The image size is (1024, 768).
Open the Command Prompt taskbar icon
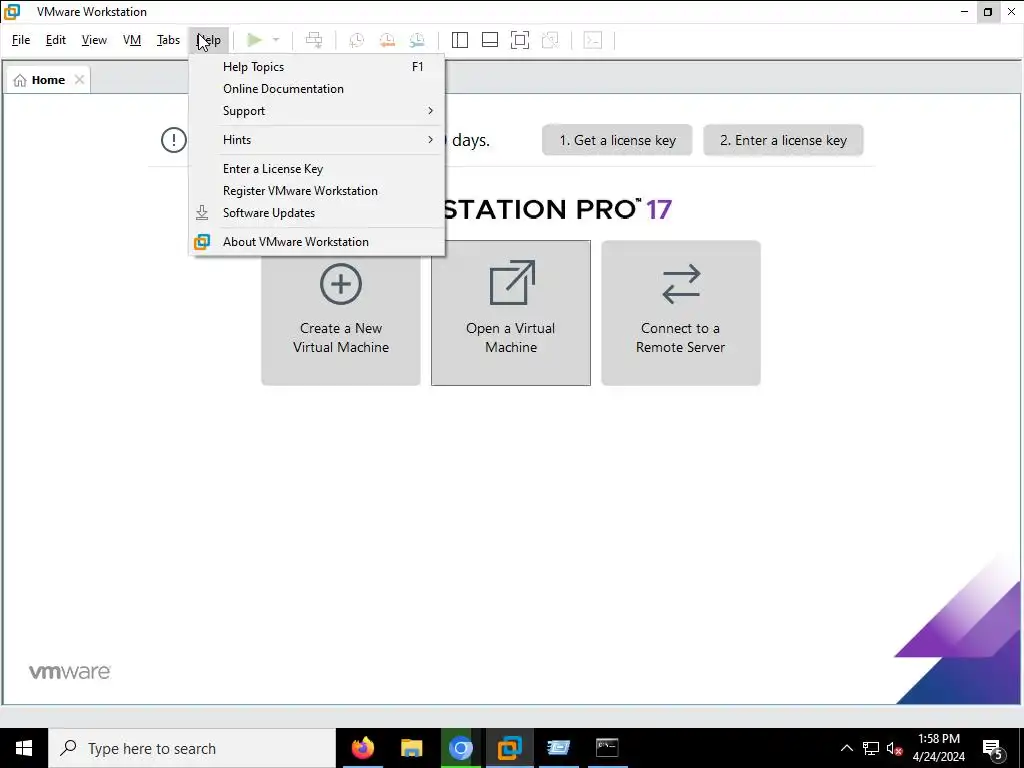pyautogui.click(x=607, y=748)
